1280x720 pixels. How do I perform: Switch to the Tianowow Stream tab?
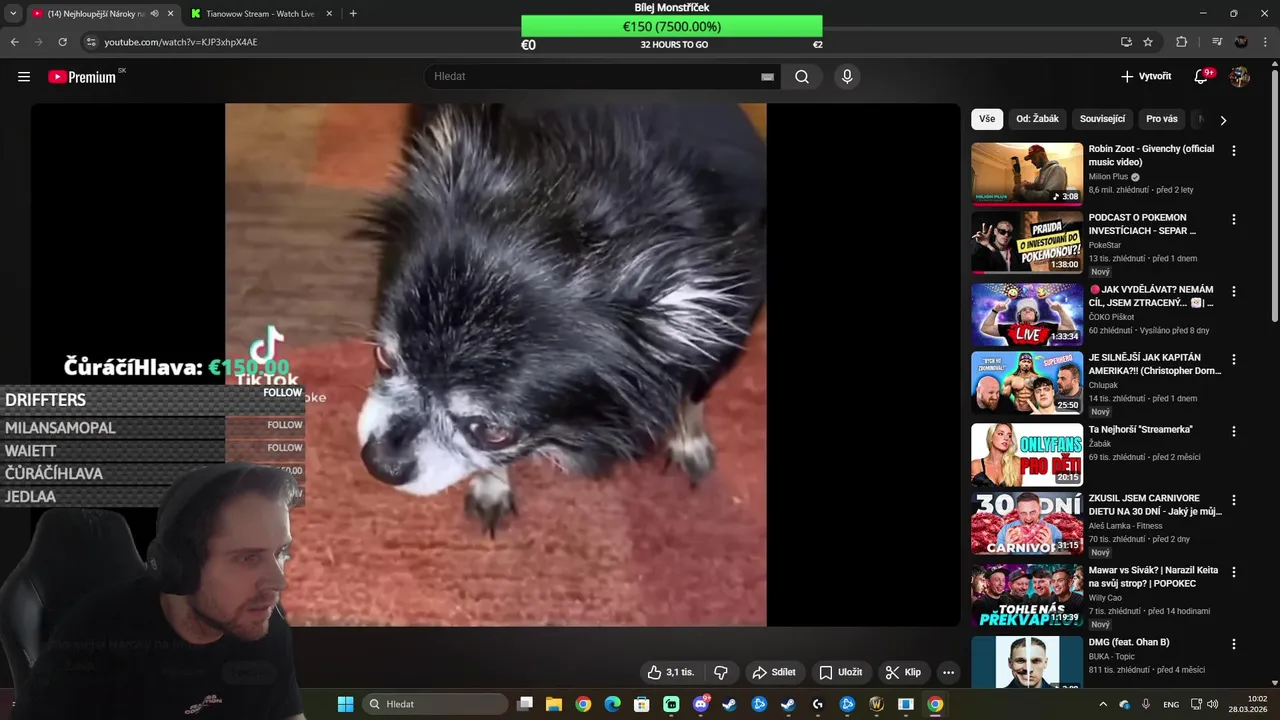coord(260,14)
